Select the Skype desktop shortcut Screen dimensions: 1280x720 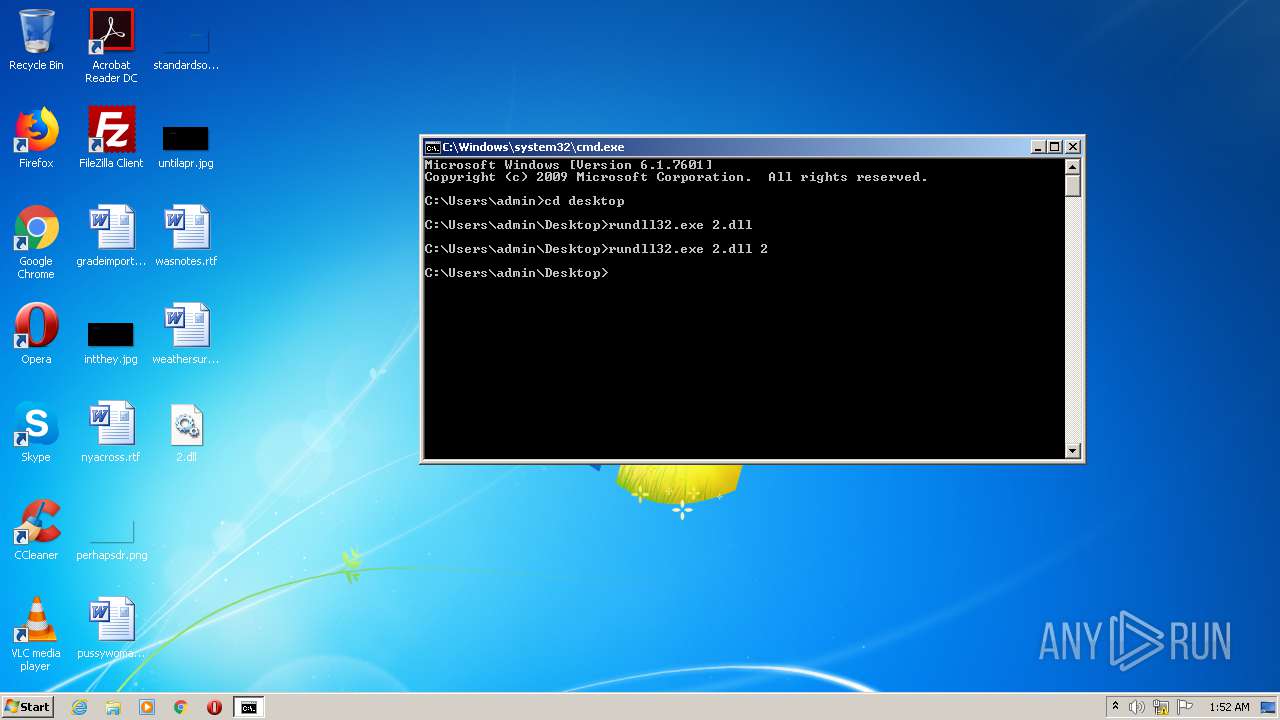click(x=36, y=432)
